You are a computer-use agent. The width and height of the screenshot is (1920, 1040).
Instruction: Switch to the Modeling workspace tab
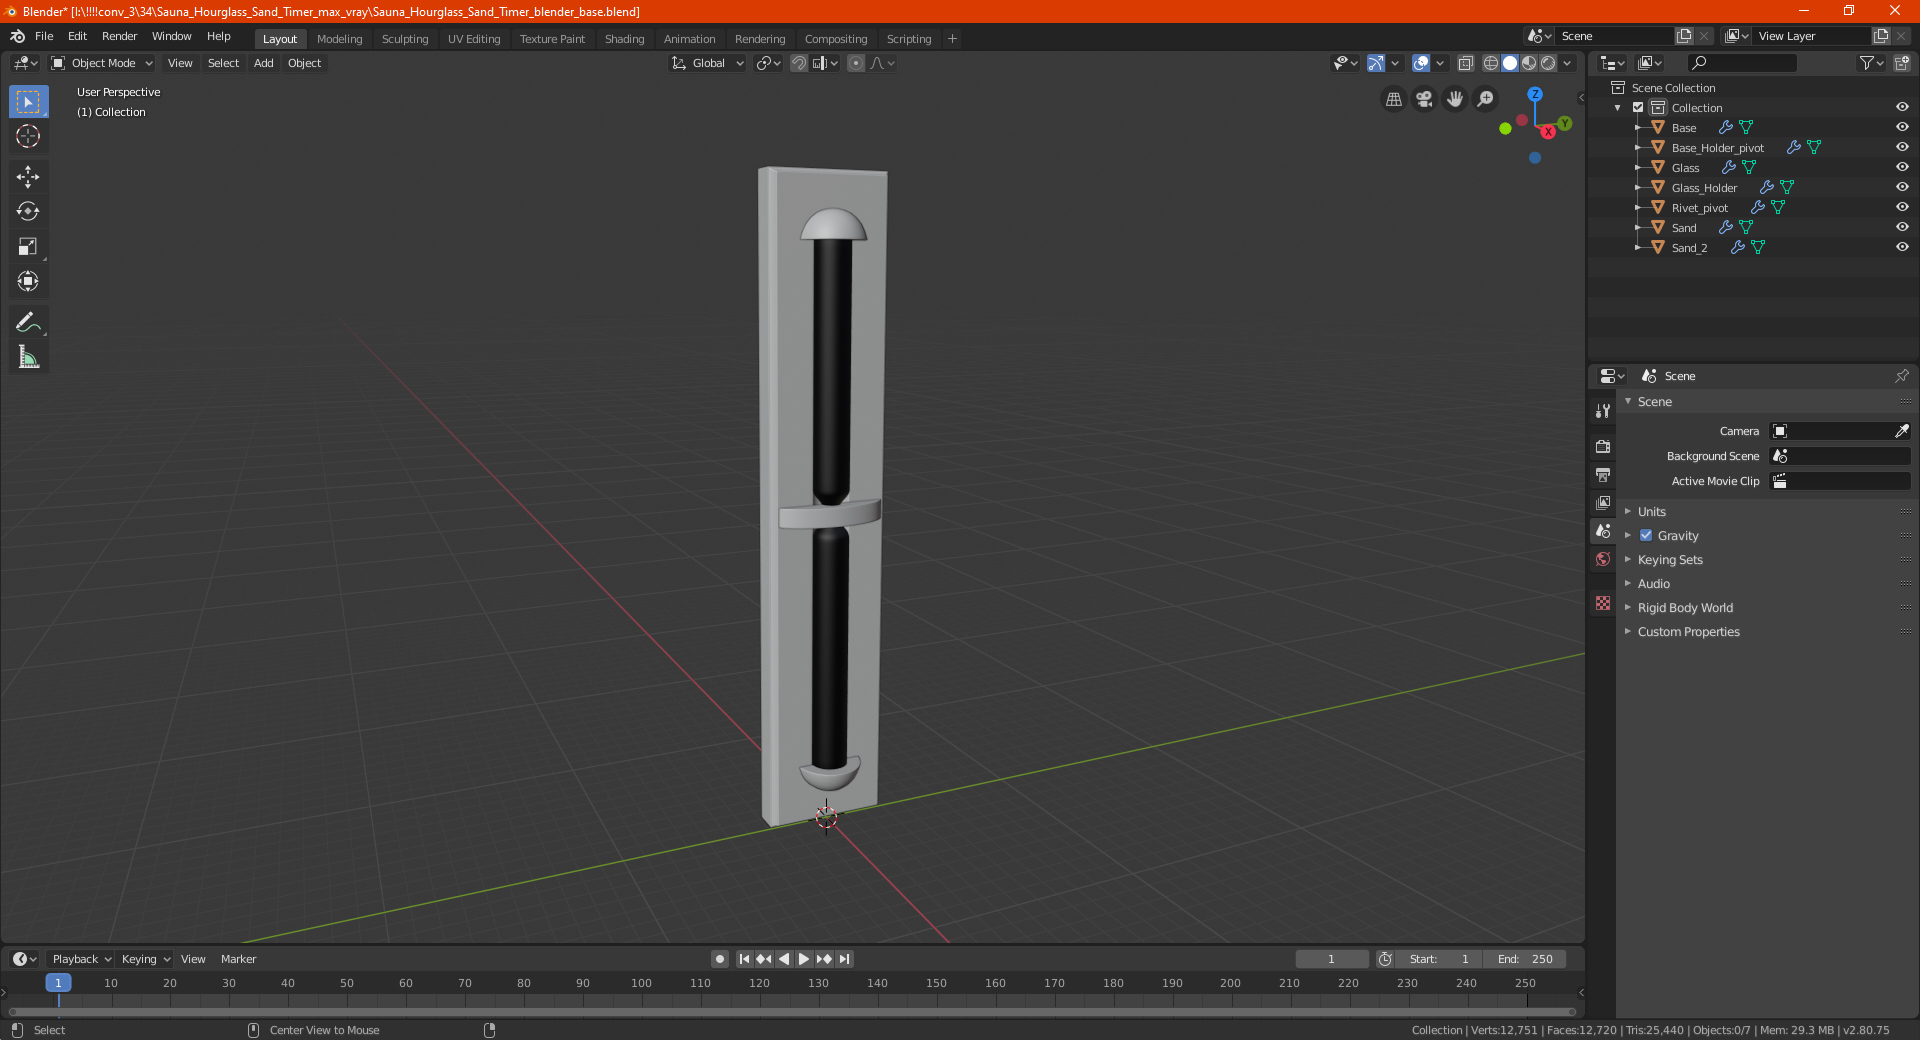(339, 39)
